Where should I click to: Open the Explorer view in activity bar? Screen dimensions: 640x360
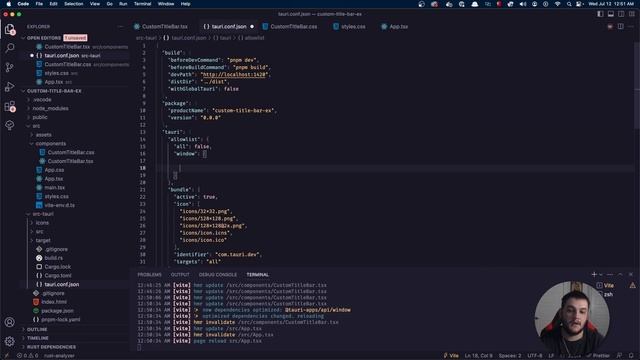point(9,29)
